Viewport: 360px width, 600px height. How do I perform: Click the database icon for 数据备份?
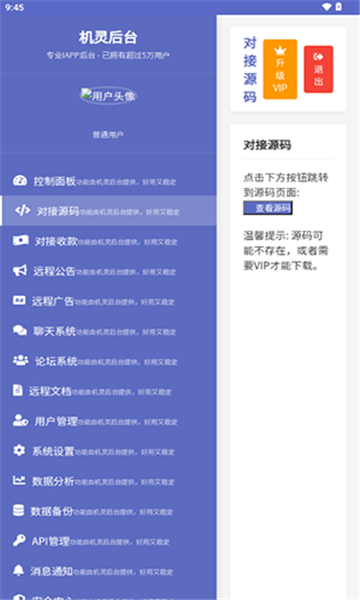click(18, 510)
